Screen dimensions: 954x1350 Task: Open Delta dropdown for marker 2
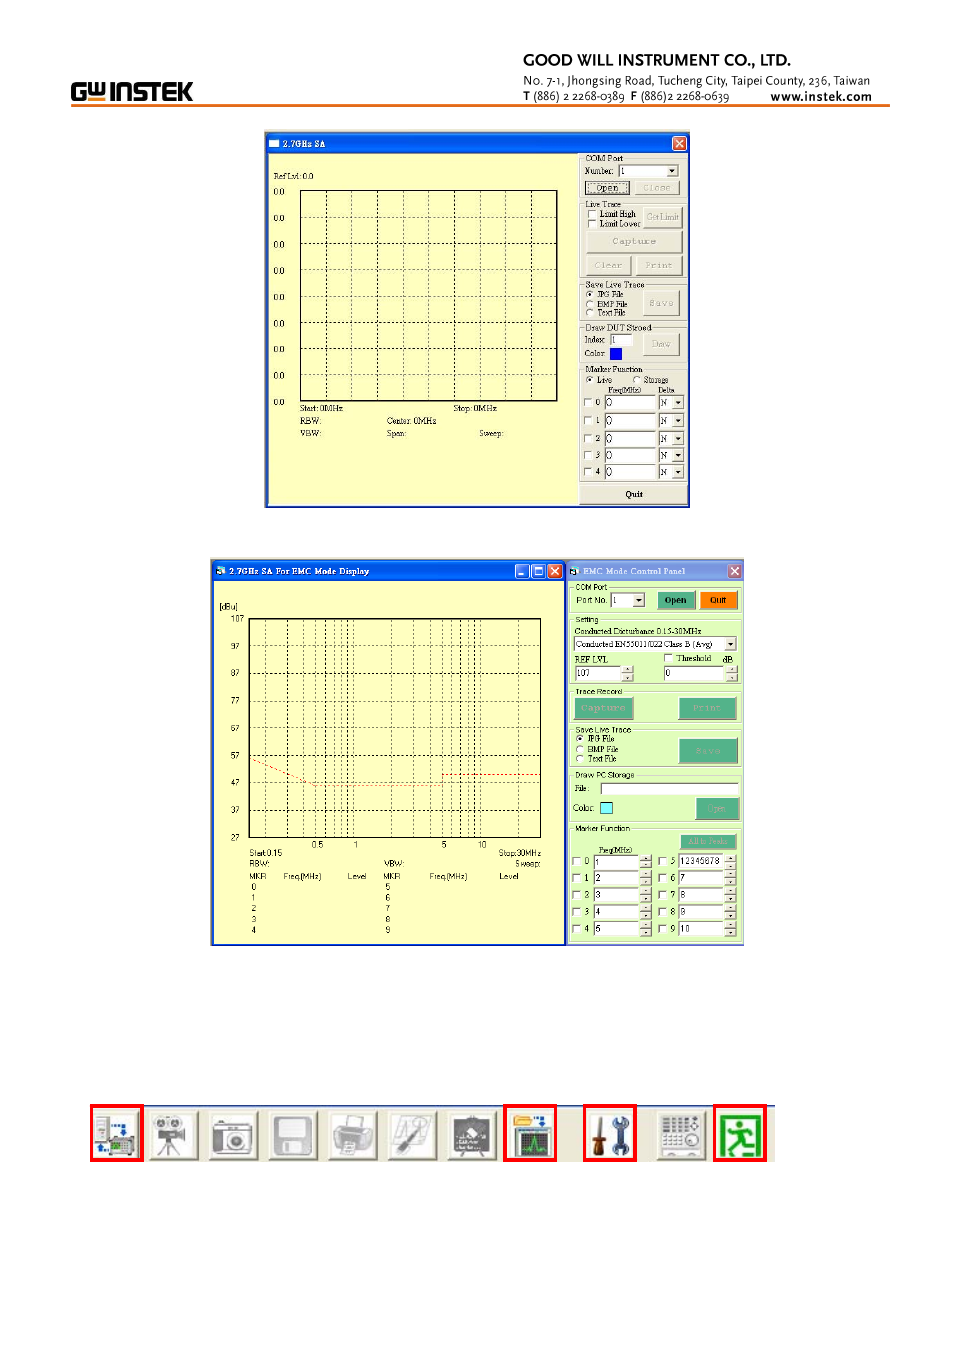pos(678,439)
